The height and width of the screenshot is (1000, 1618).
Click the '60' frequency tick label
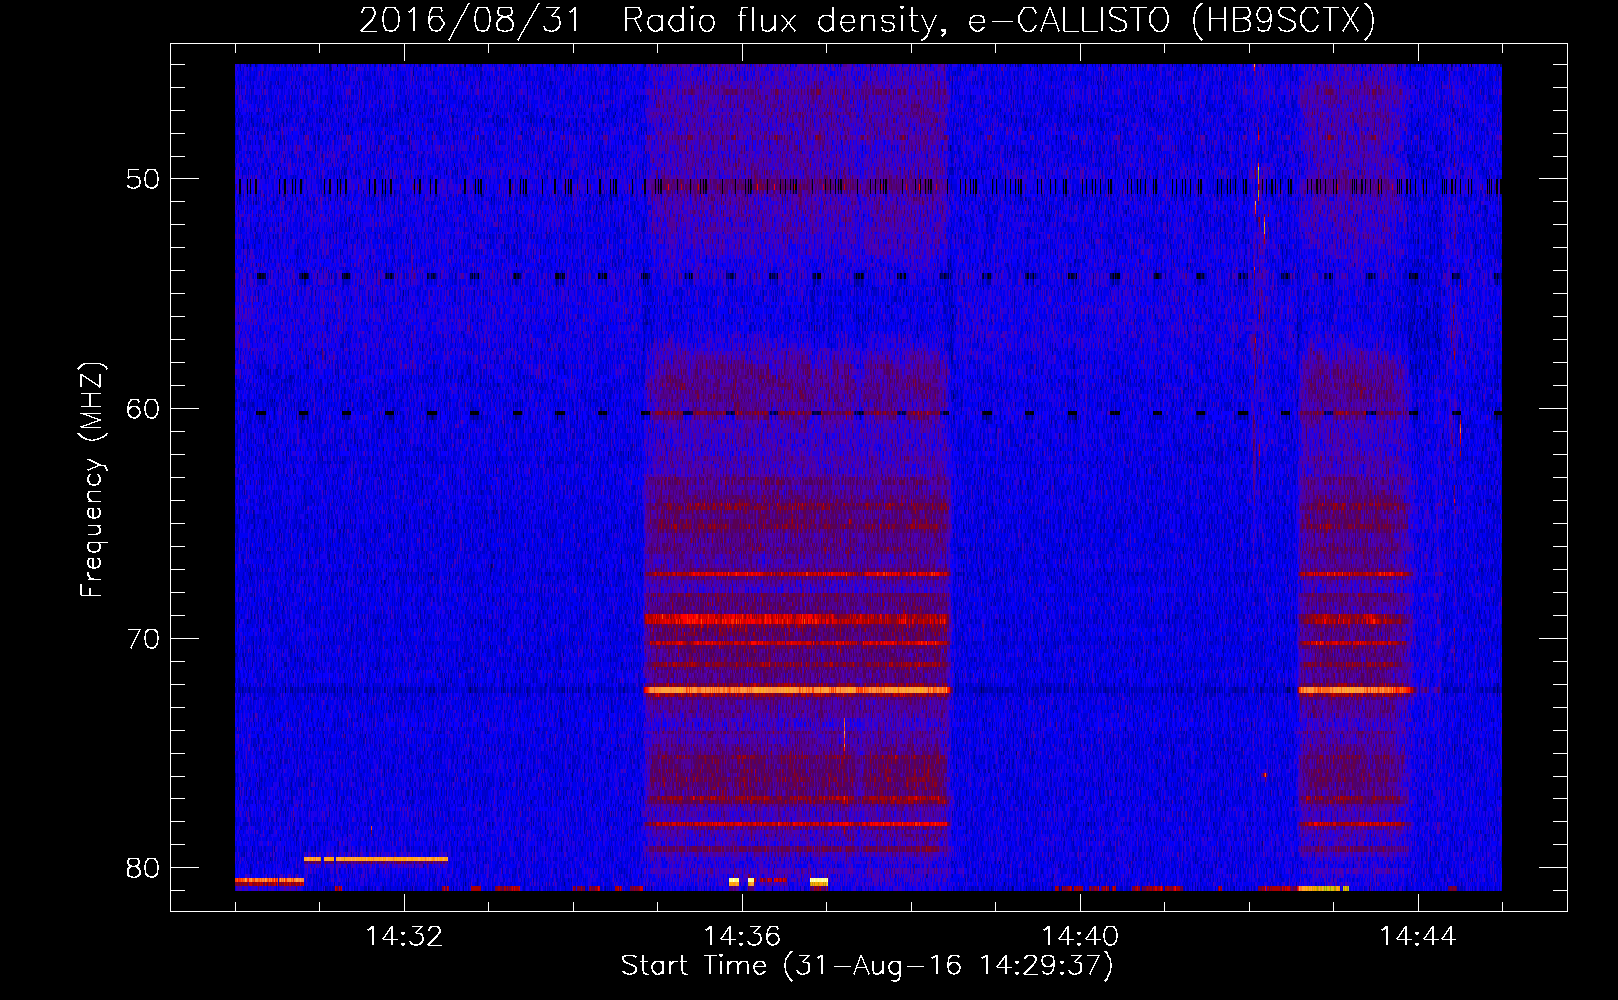143,408
